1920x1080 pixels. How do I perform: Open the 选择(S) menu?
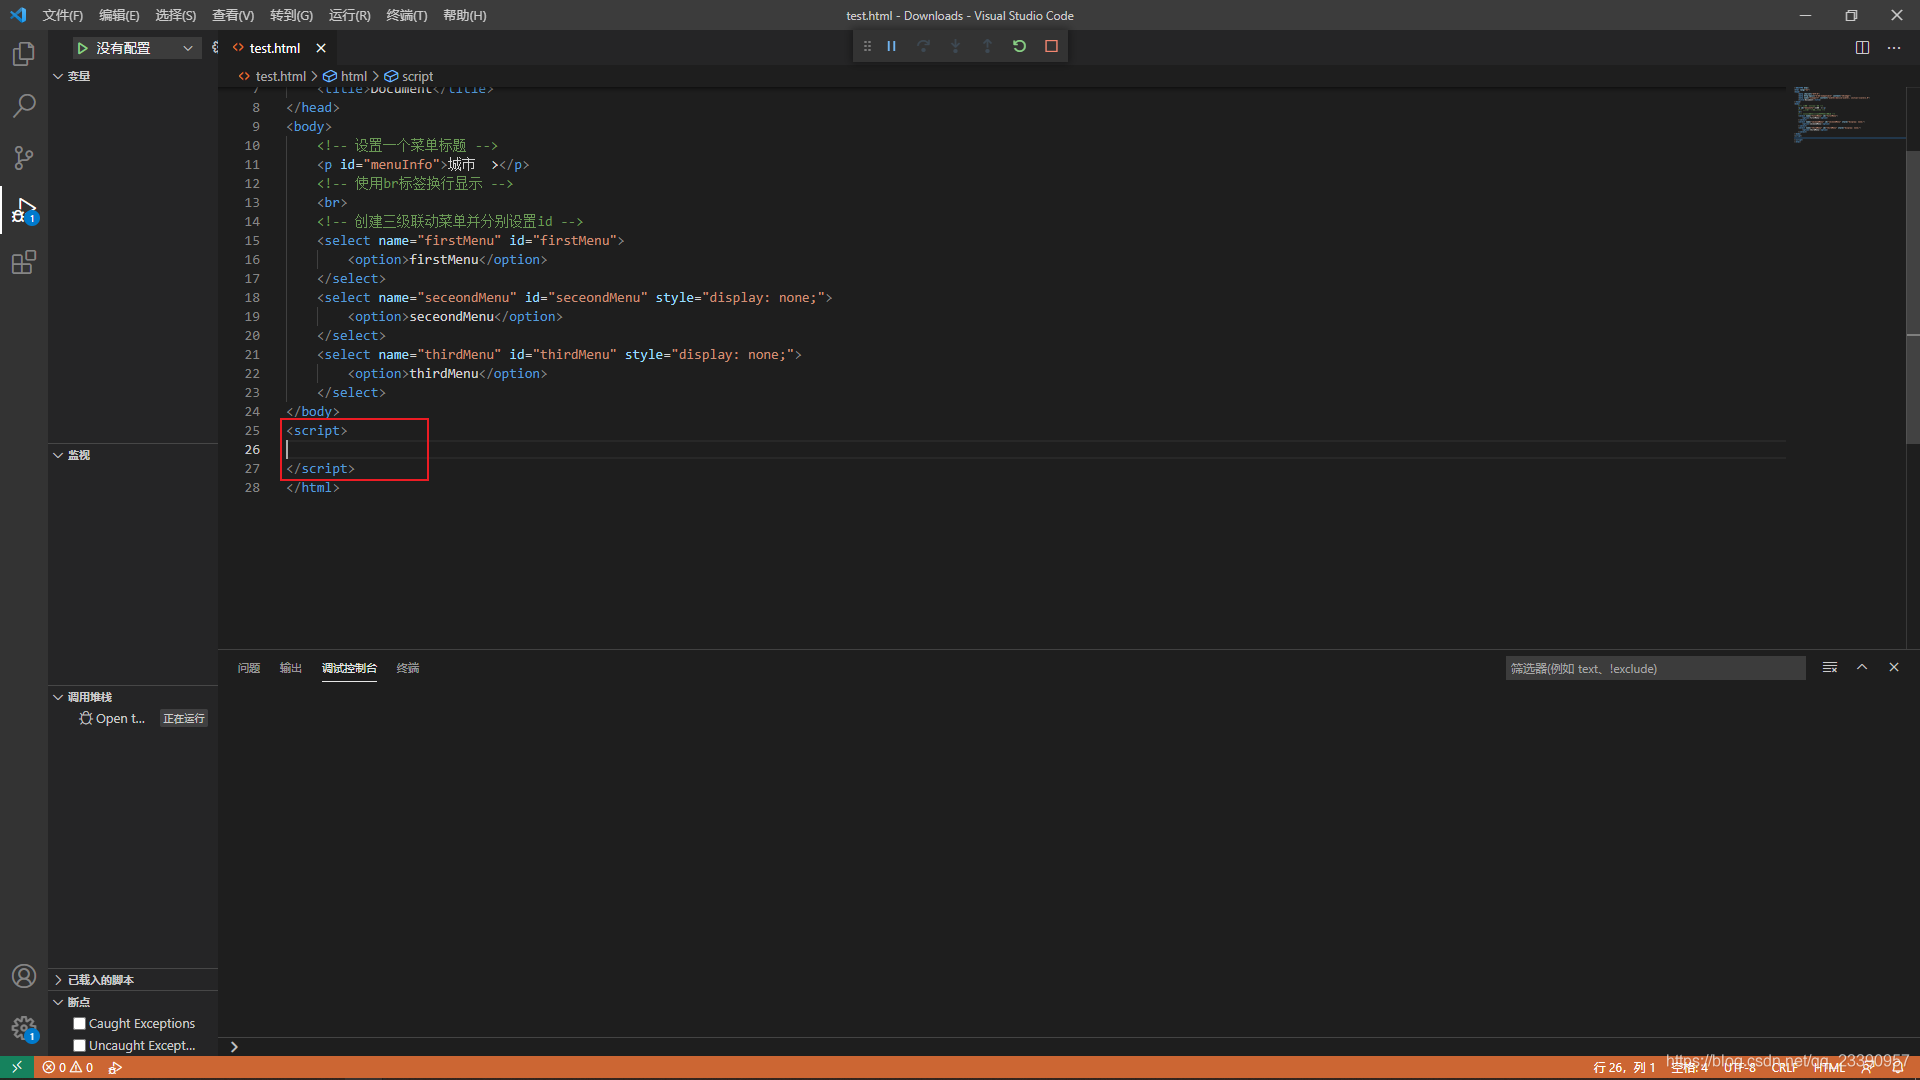(x=175, y=15)
